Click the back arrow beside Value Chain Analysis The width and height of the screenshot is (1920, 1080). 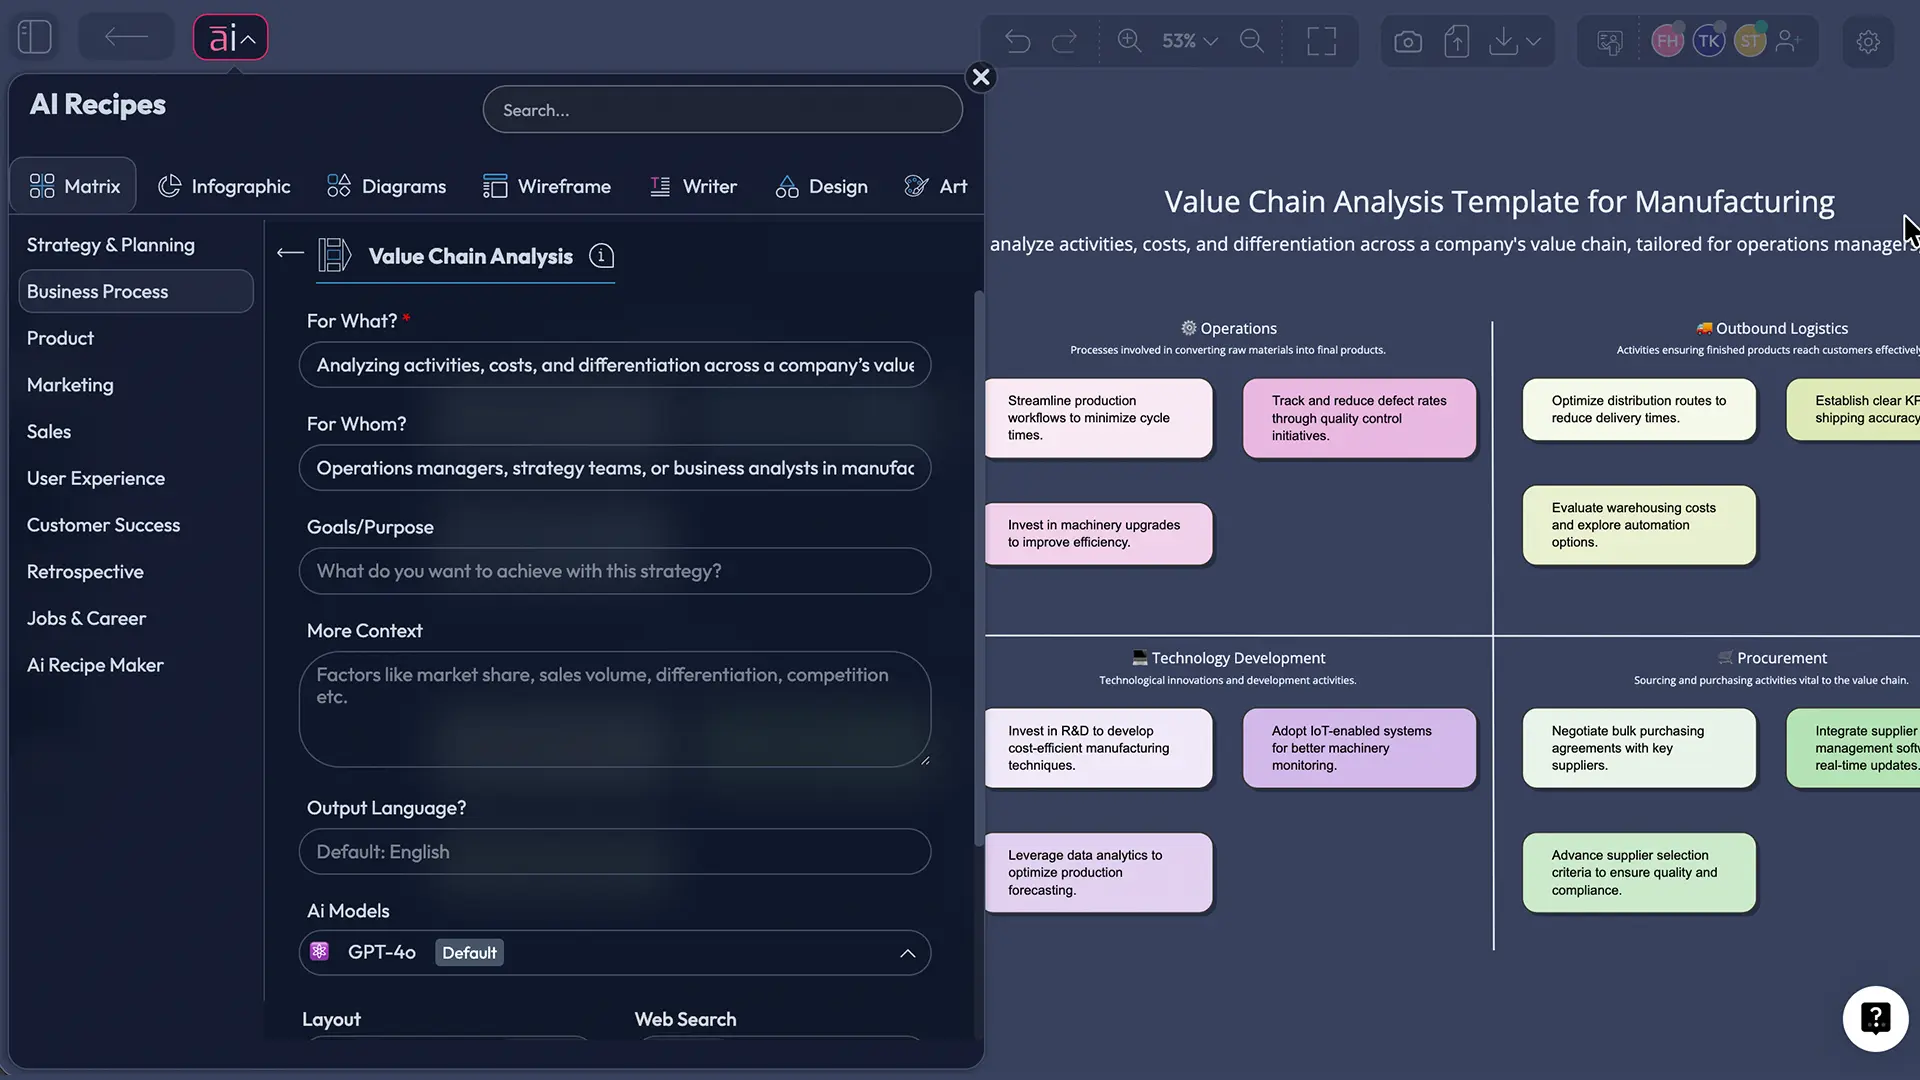point(288,253)
